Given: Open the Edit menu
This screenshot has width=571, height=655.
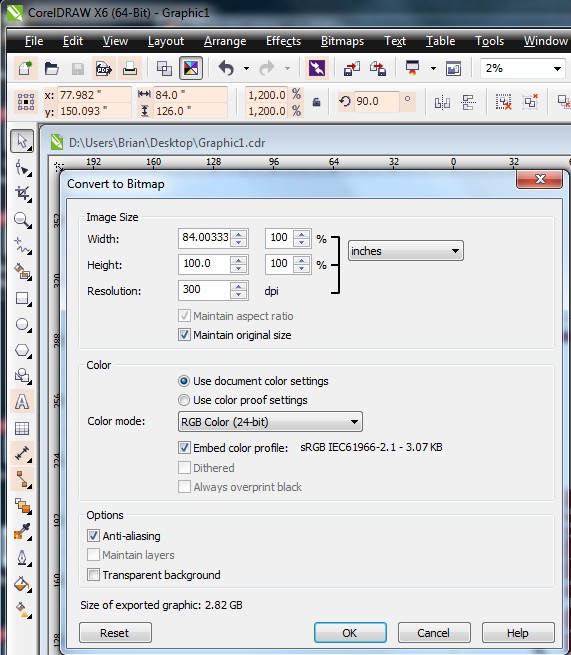Looking at the screenshot, I should [73, 41].
